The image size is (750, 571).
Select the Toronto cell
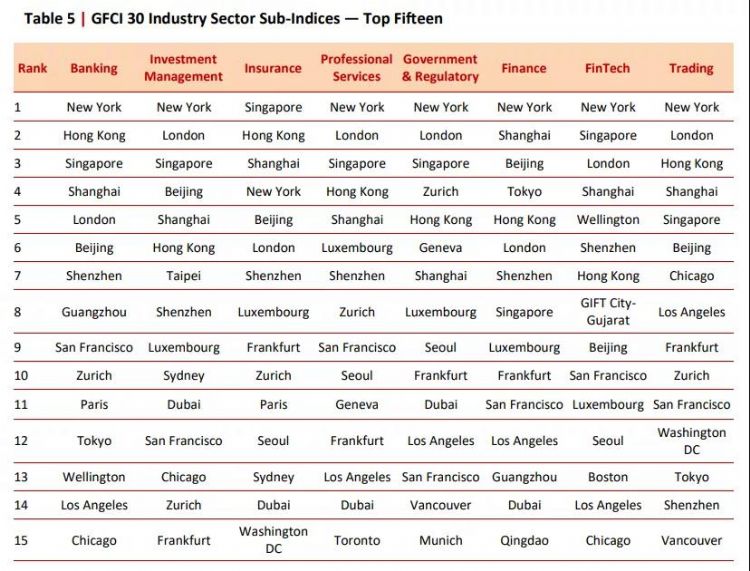(357, 540)
